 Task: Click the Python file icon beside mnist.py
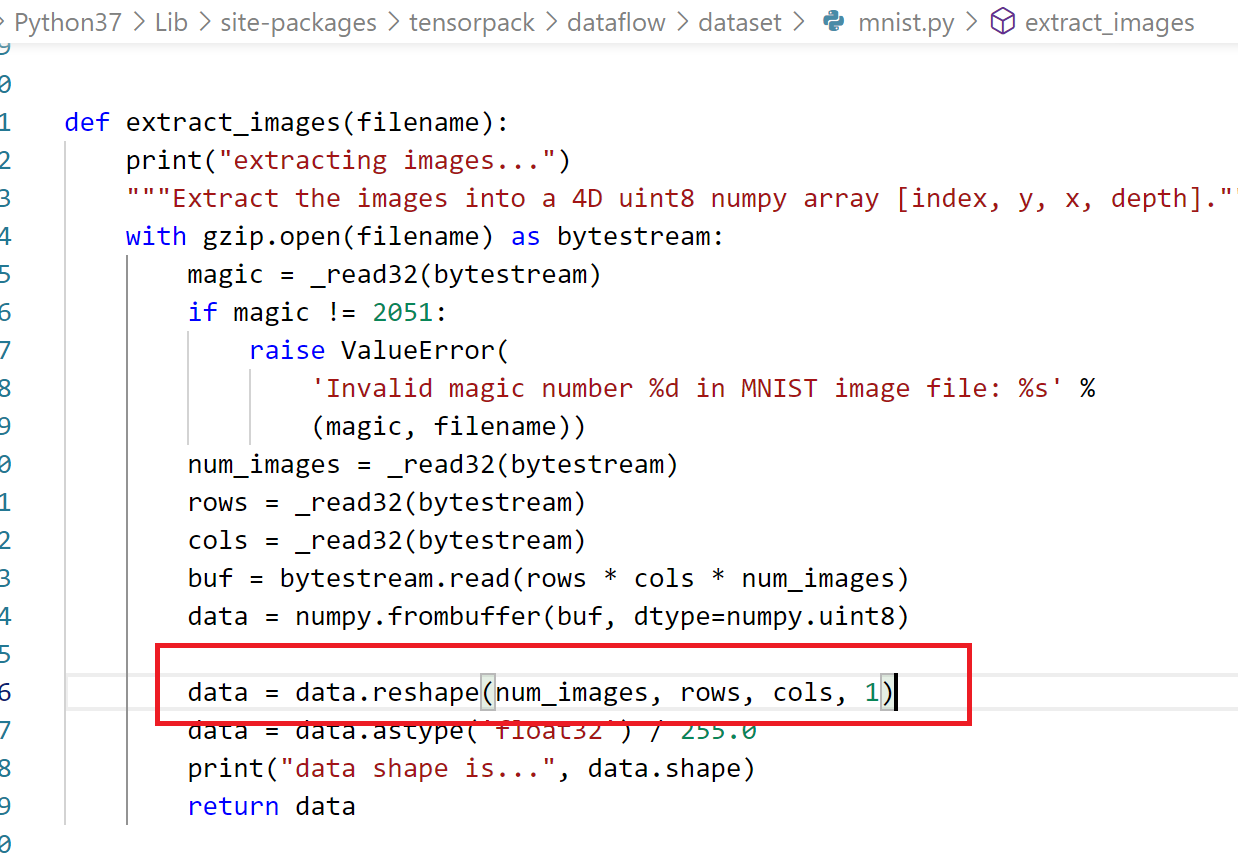tap(832, 22)
